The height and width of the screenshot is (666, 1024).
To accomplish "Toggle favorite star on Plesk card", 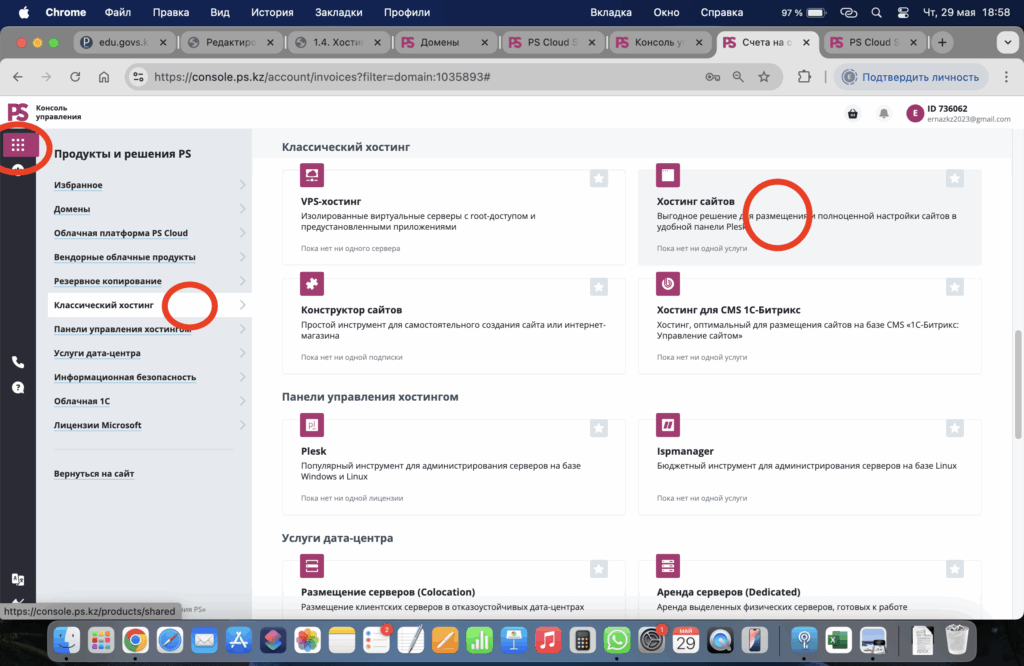I will (598, 428).
